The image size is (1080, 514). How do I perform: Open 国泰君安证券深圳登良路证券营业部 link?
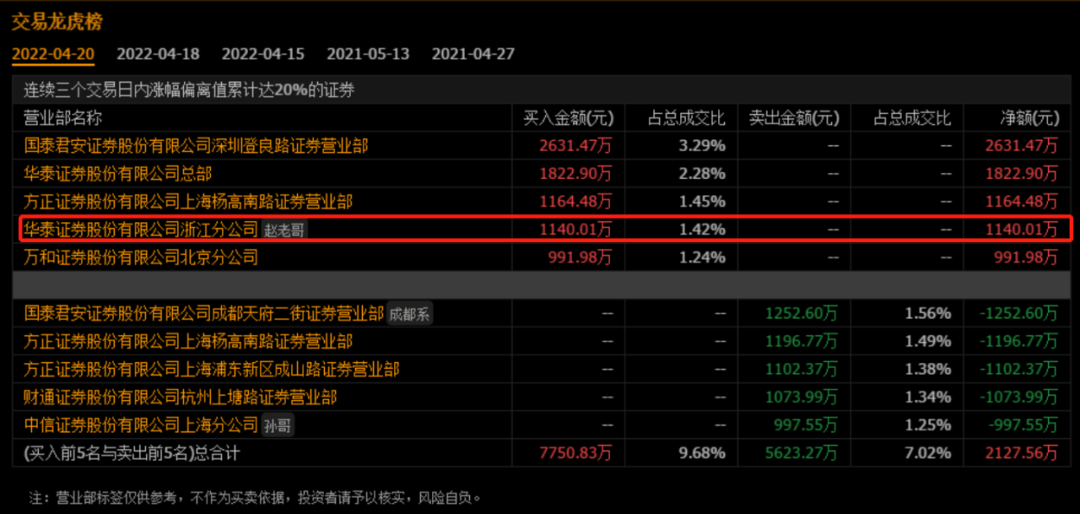pyautogui.click(x=196, y=145)
